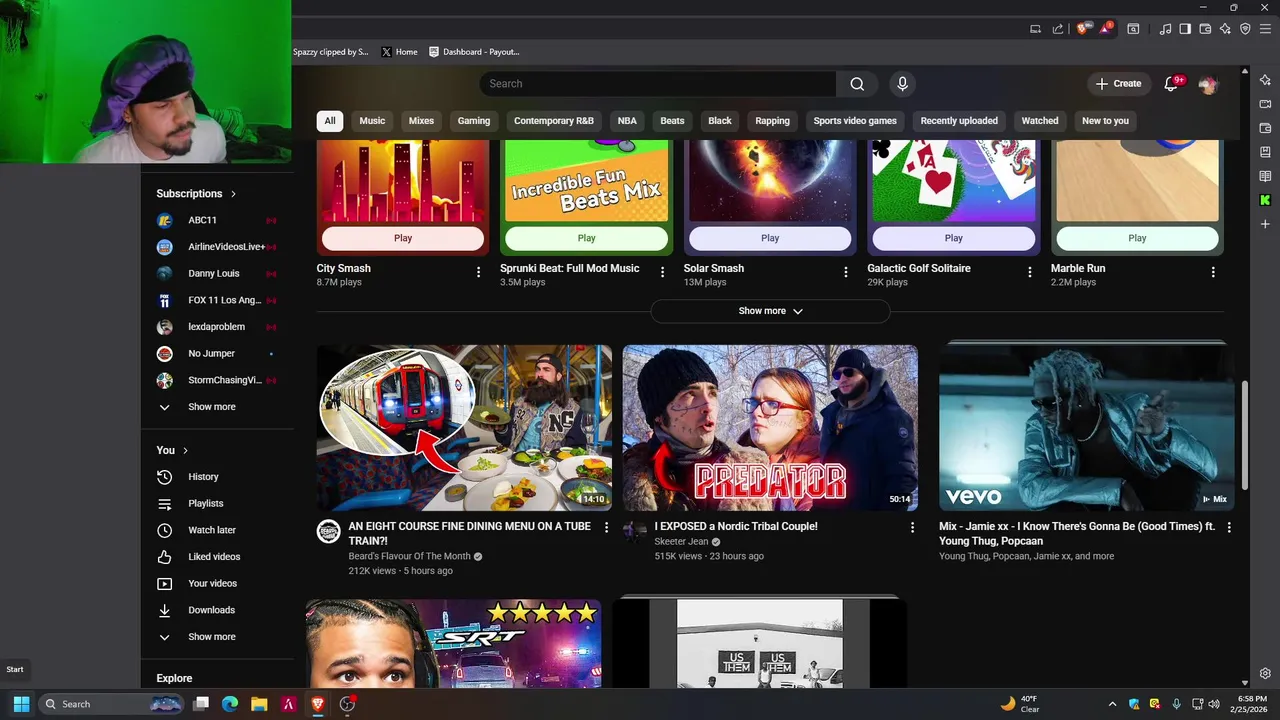Open Liked videos in sidebar
Screen dimensions: 1280x720
tap(214, 557)
